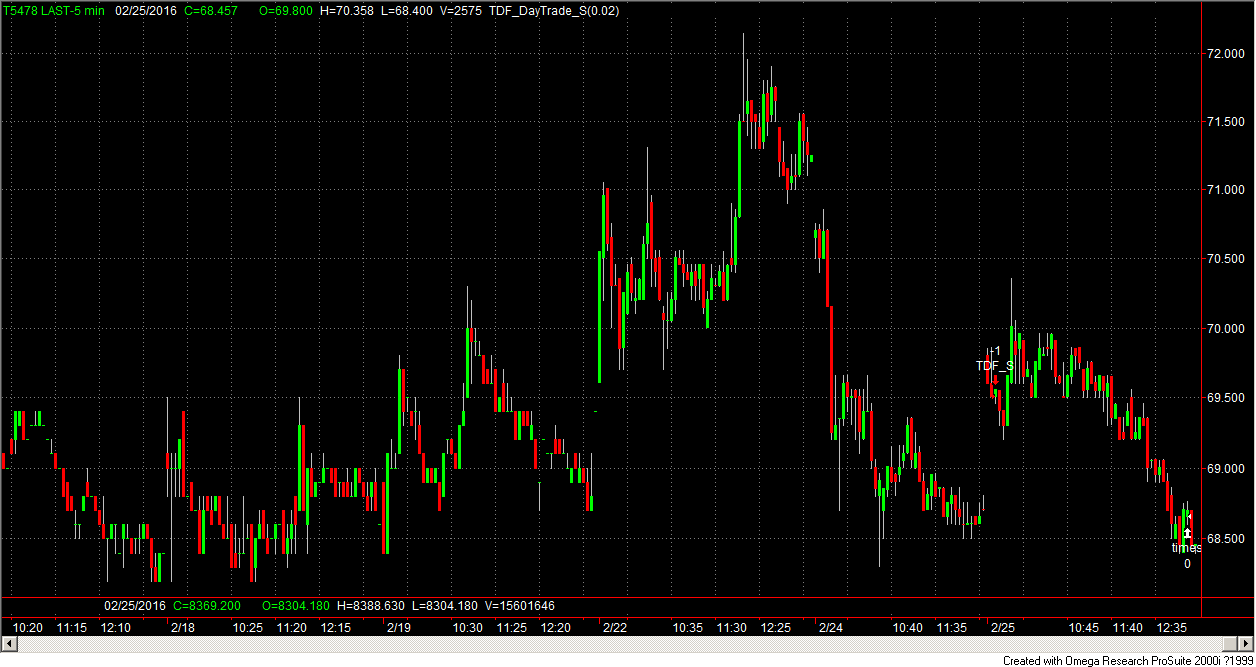Click the 12:35 time label on axis
The image size is (1256, 667).
coord(1172,628)
